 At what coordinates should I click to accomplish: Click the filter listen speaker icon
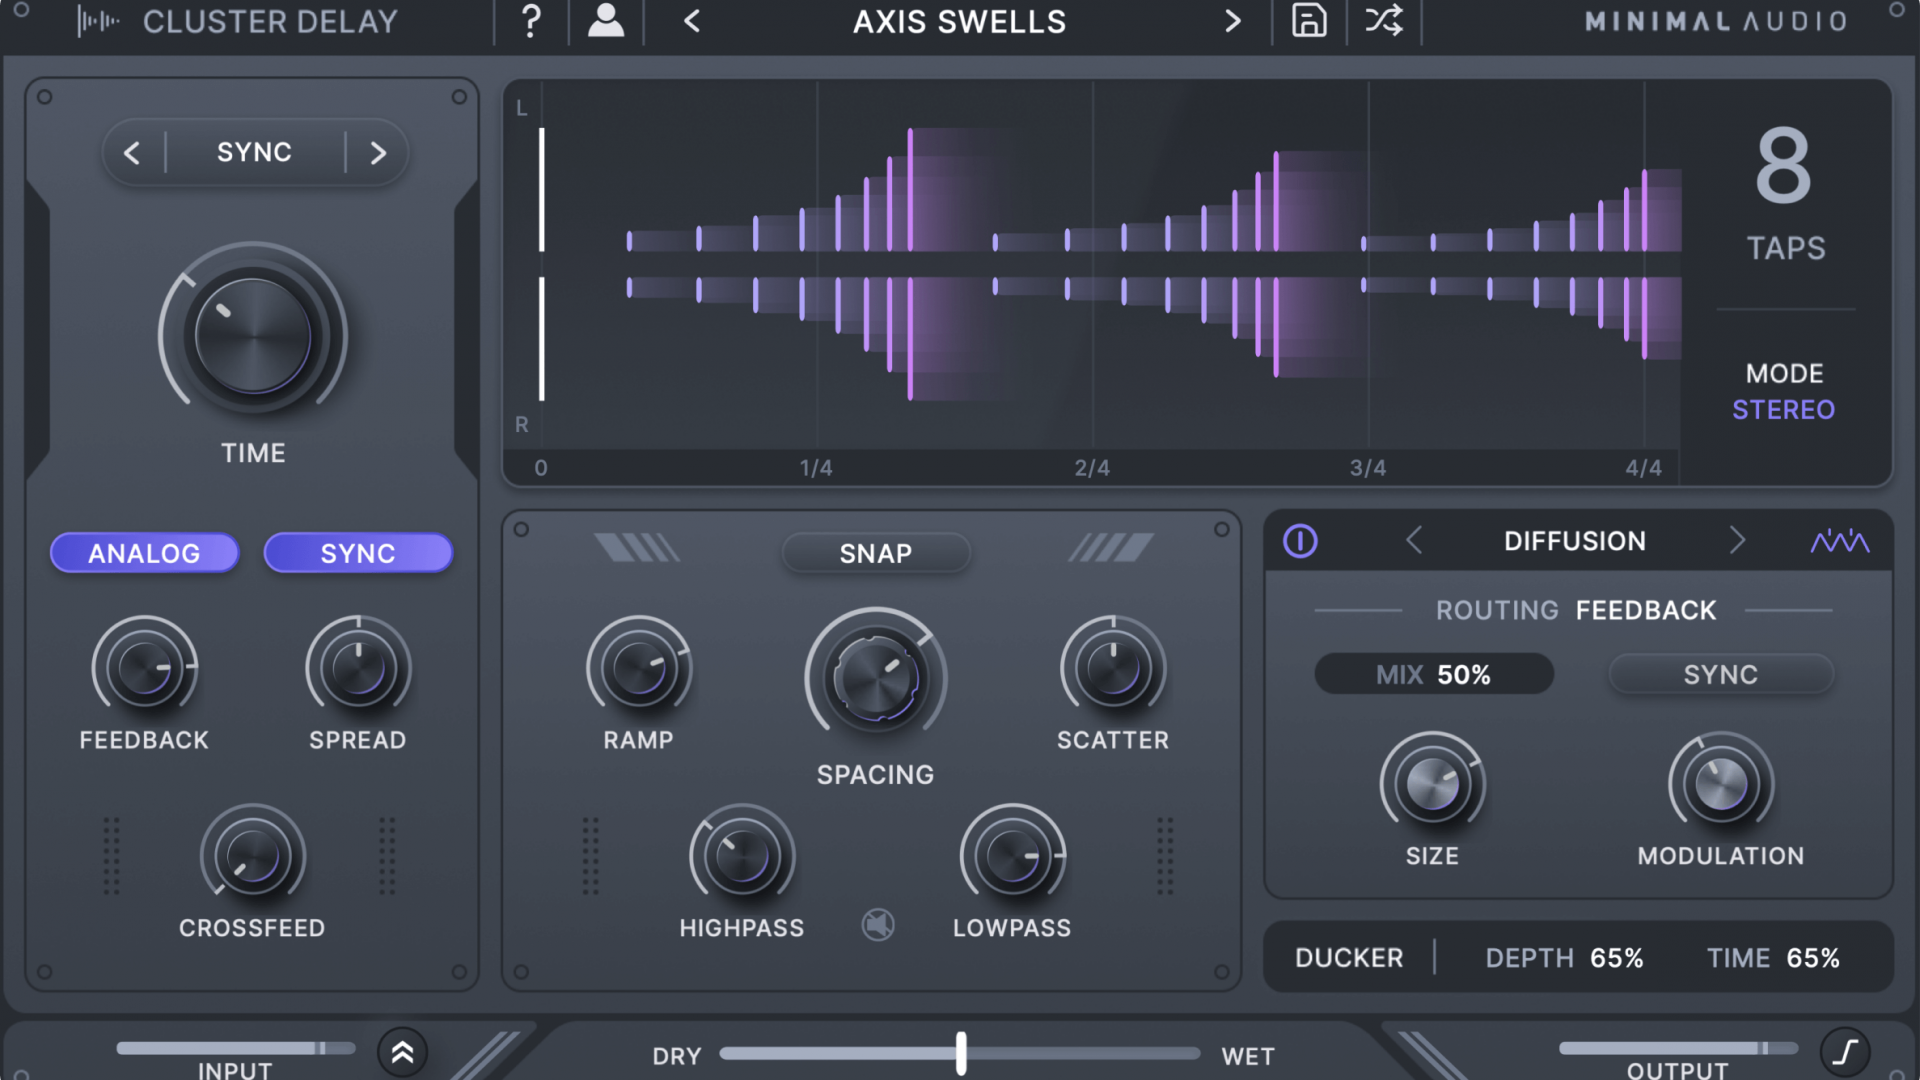[x=878, y=925]
